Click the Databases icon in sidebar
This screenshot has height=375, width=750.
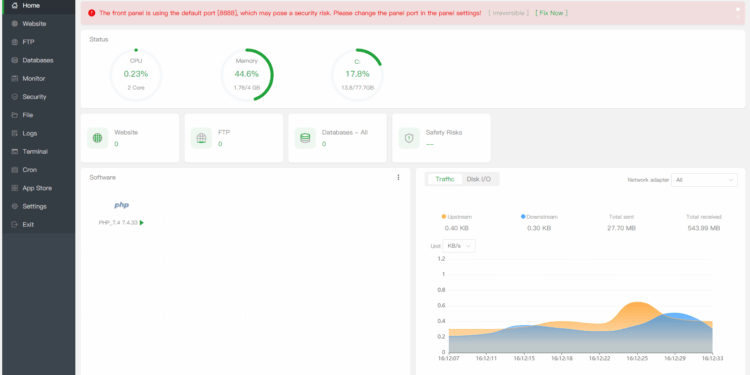(14, 60)
